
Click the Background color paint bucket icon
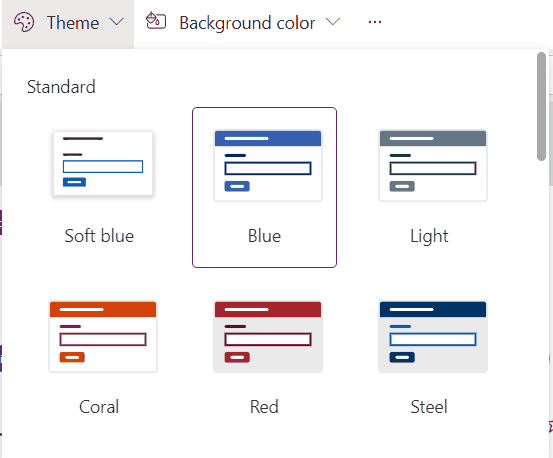click(156, 21)
